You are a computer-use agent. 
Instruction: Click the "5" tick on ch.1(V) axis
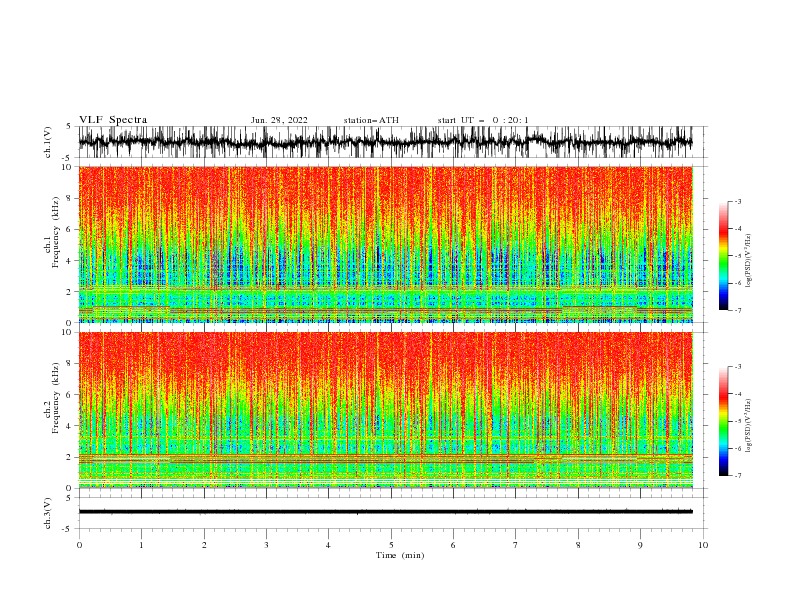[x=70, y=127]
